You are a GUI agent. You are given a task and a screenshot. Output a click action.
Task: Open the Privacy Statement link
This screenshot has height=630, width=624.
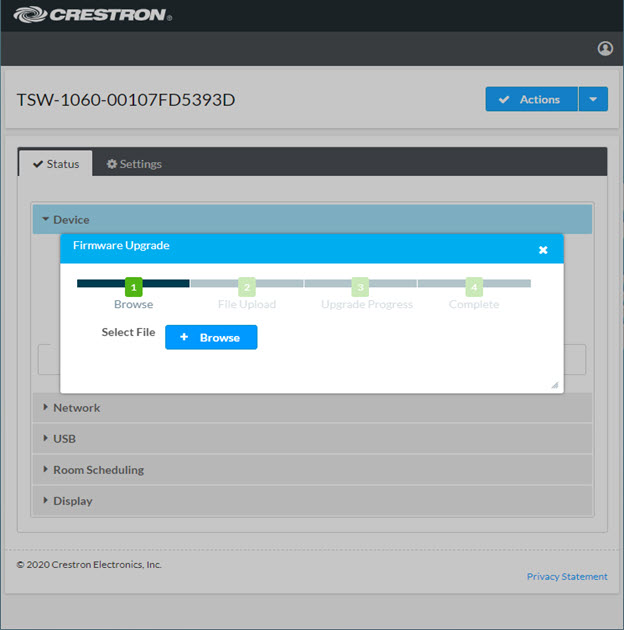point(567,576)
